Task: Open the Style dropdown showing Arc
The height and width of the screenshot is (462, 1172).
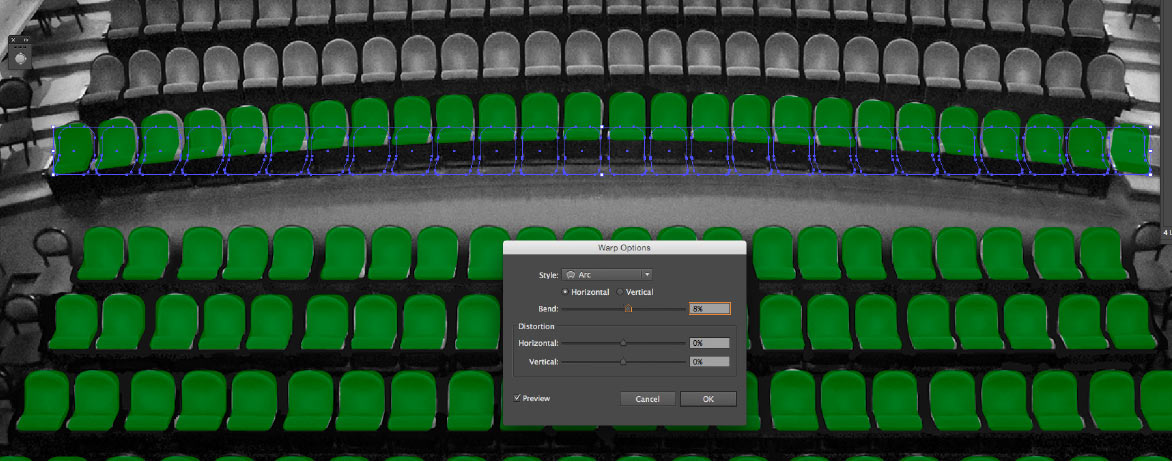Action: (606, 273)
